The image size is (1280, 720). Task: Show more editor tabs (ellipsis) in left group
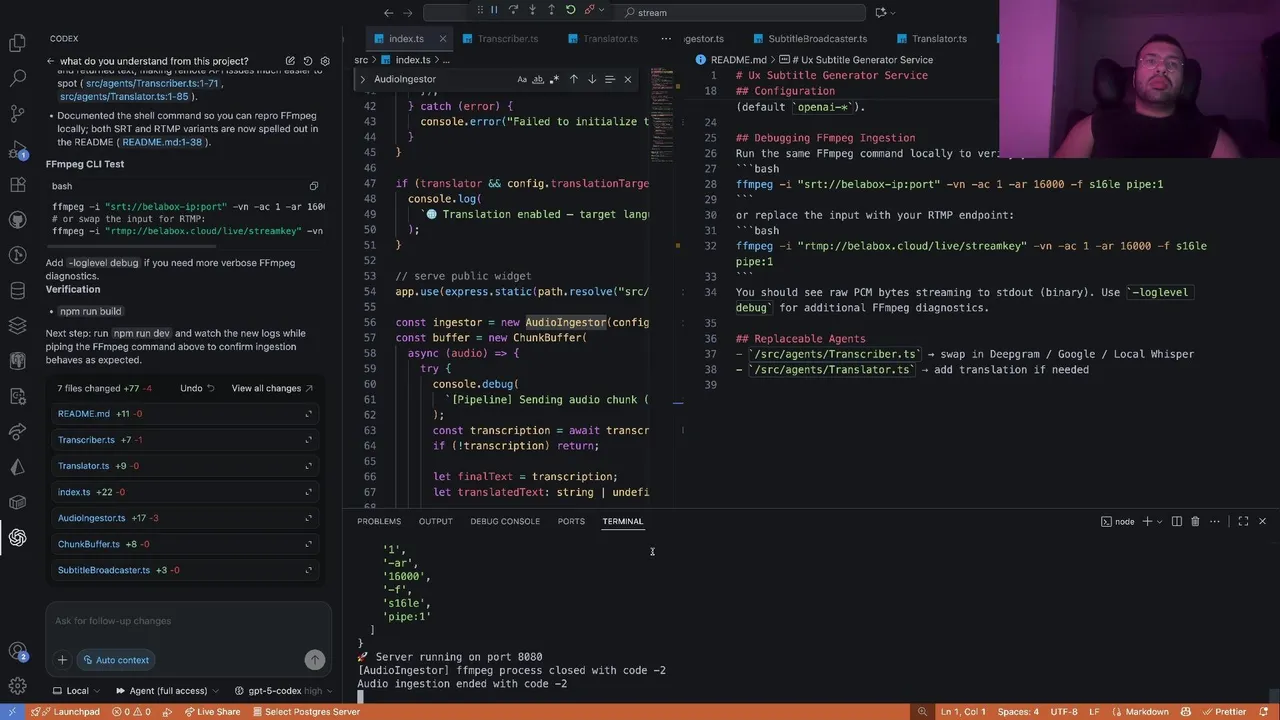(x=666, y=38)
